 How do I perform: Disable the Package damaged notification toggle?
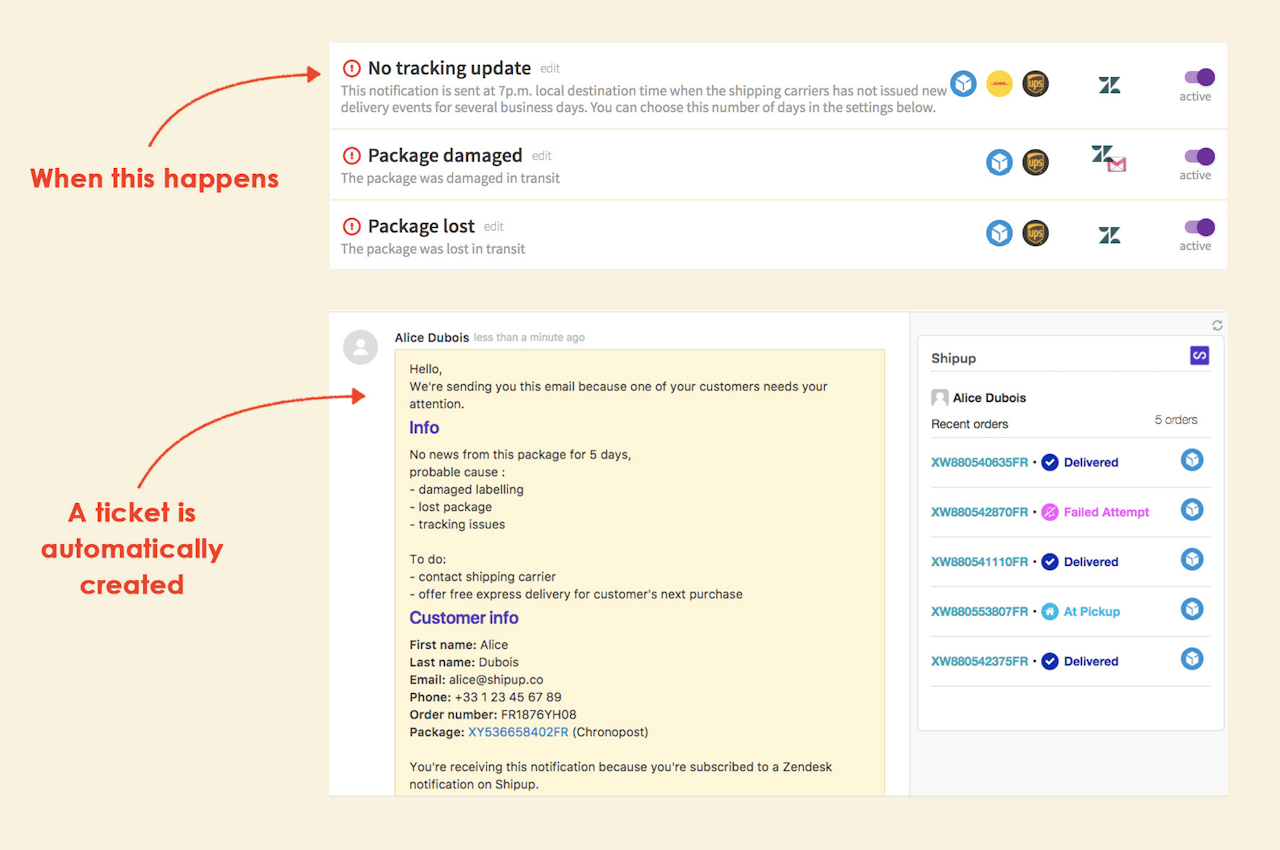pyautogui.click(x=1199, y=156)
